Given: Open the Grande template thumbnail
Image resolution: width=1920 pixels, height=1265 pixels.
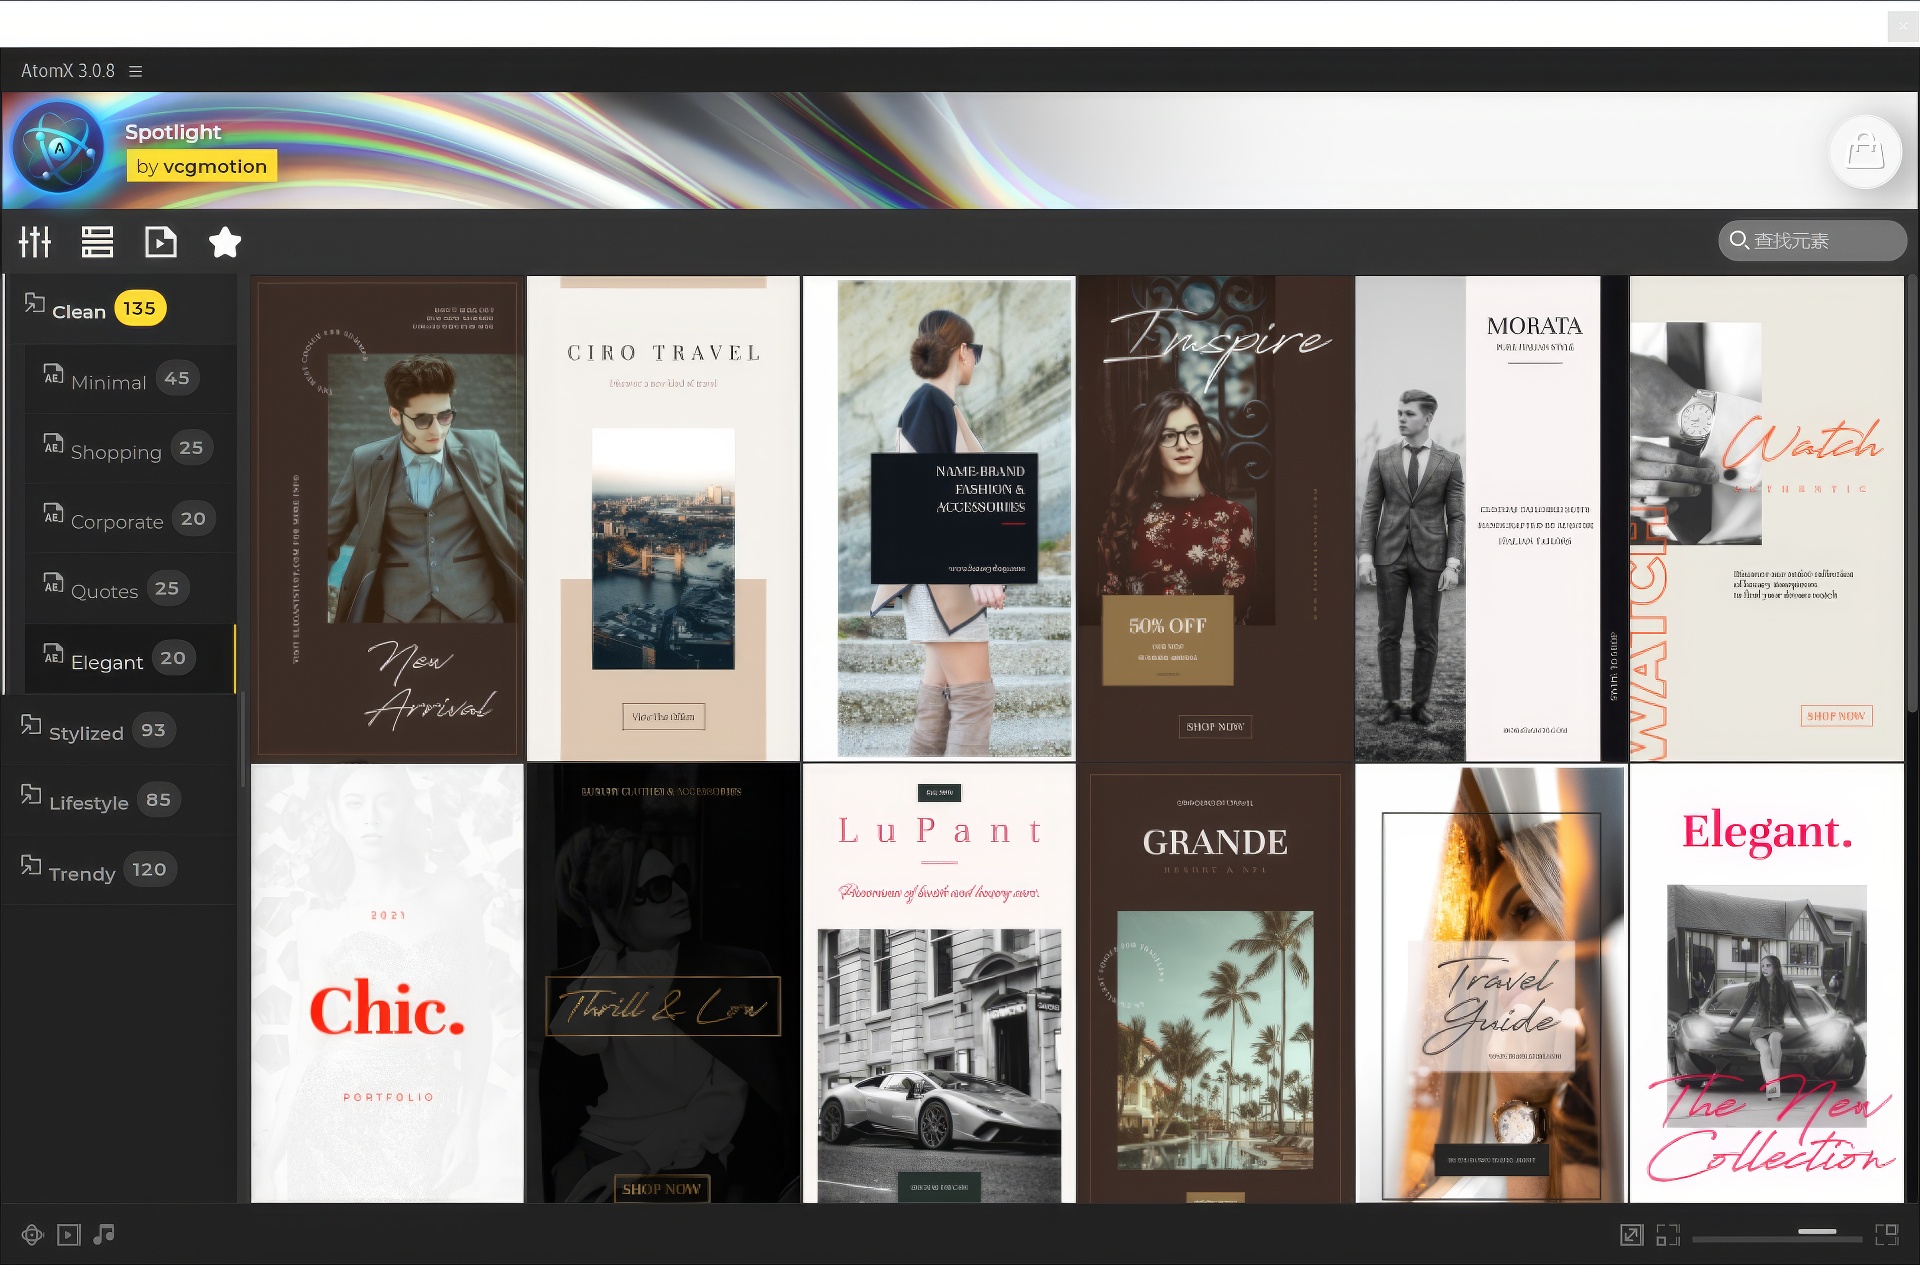Looking at the screenshot, I should click(1215, 983).
